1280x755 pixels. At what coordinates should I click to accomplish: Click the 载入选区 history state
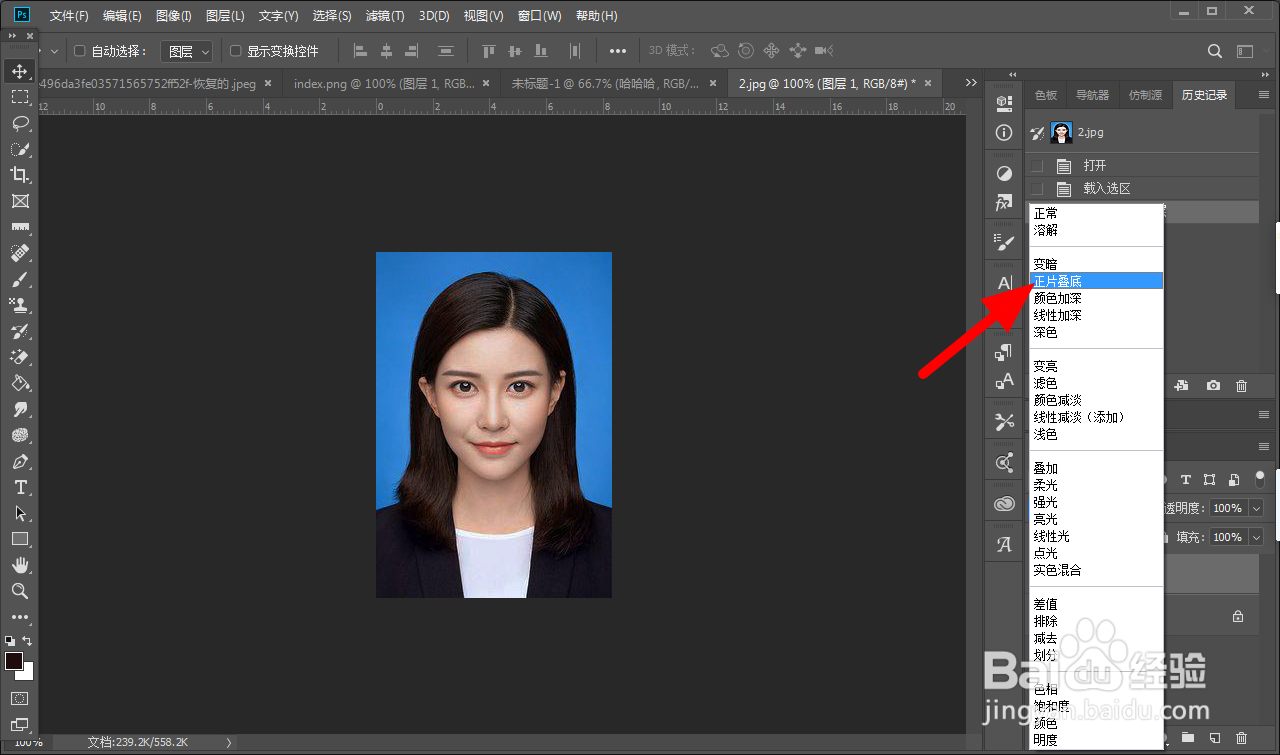coord(1107,189)
